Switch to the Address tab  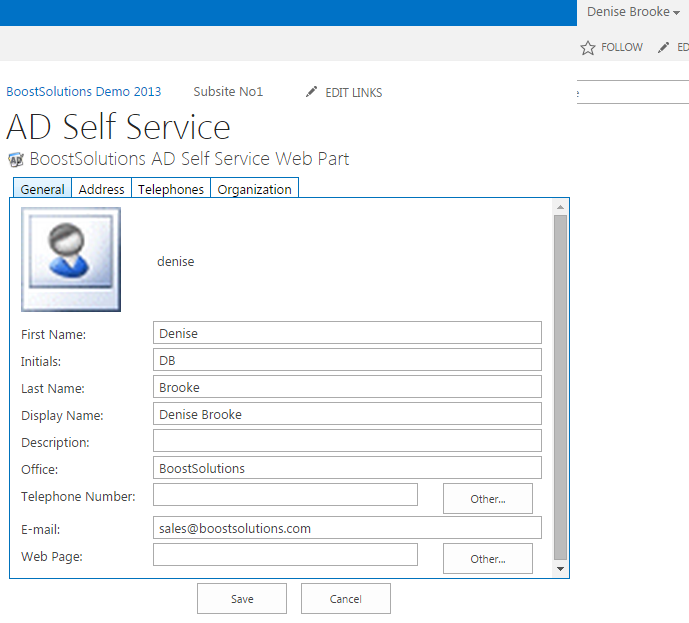pyautogui.click(x=101, y=189)
